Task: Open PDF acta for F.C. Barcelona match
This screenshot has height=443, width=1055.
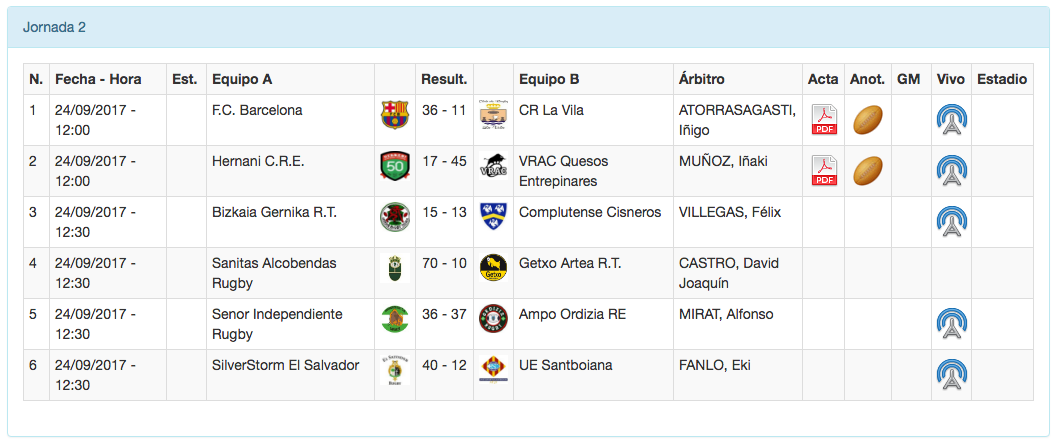Action: tap(824, 120)
